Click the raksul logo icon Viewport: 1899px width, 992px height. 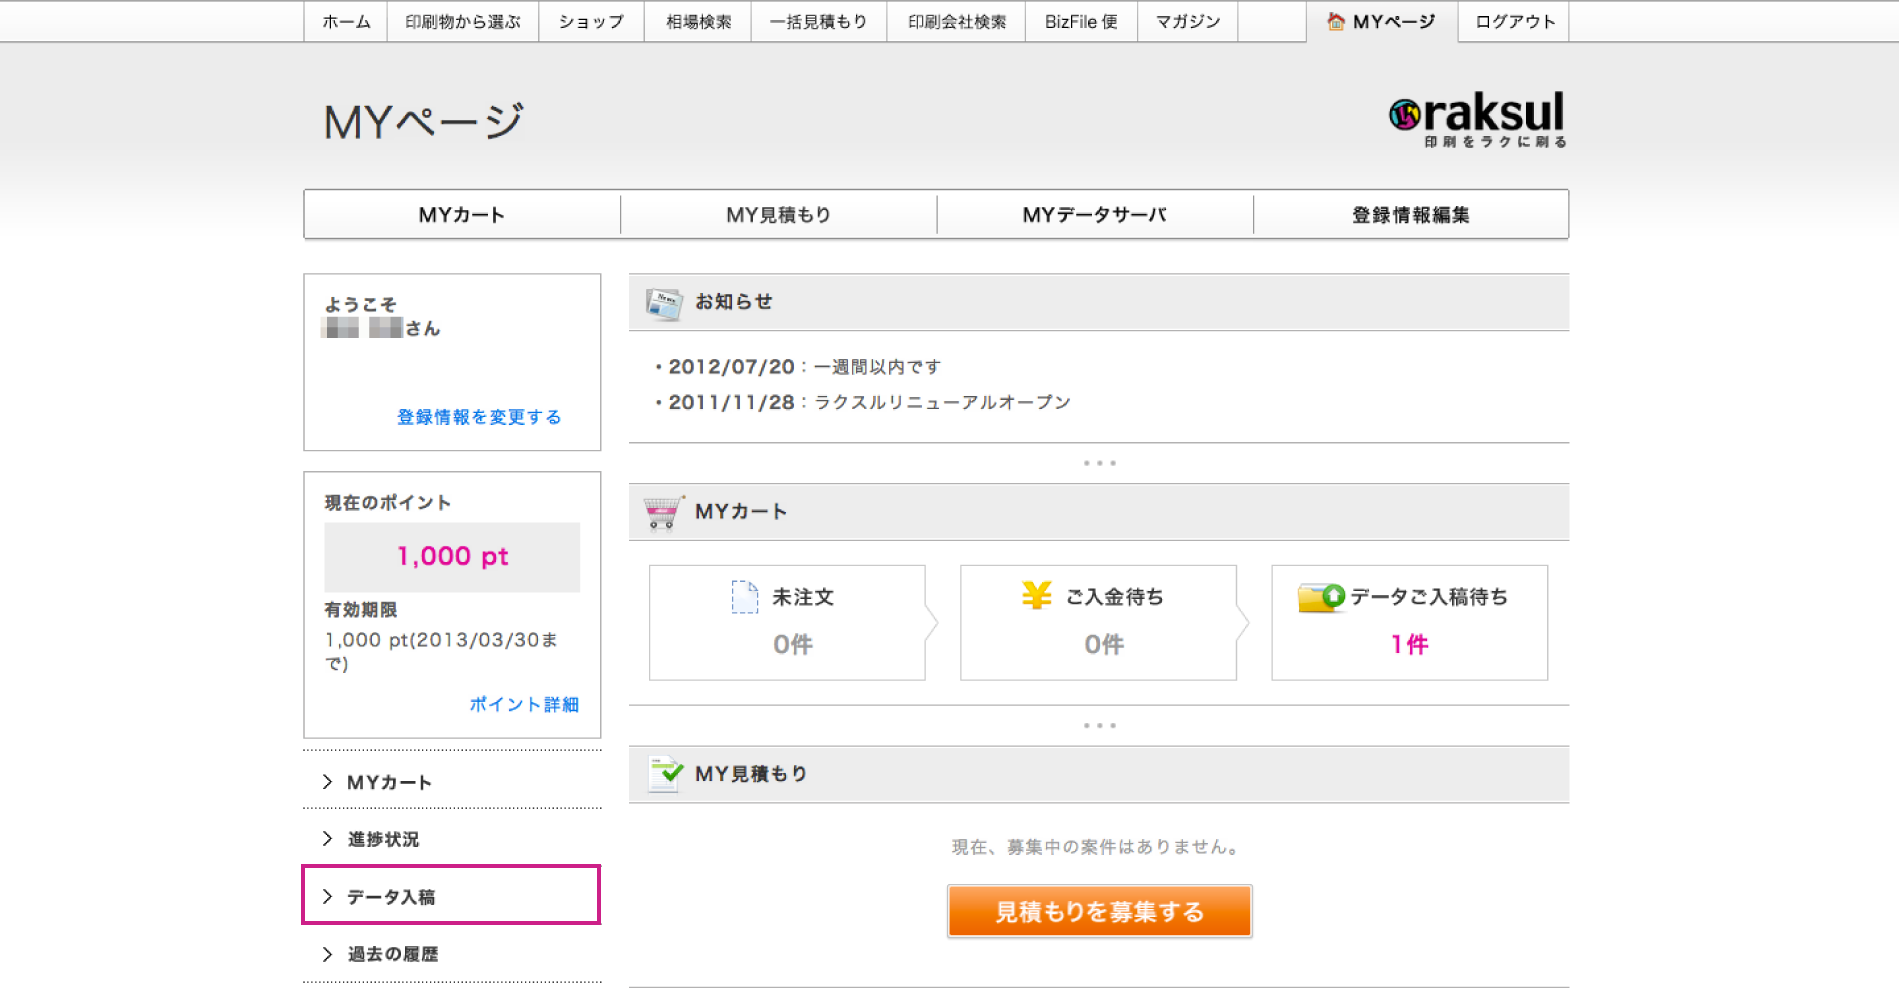point(1405,115)
